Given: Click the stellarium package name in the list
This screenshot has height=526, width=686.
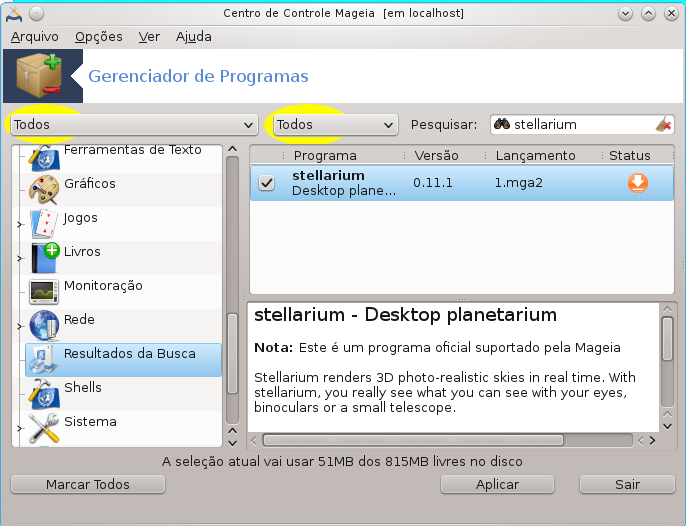Looking at the screenshot, I should (328, 175).
